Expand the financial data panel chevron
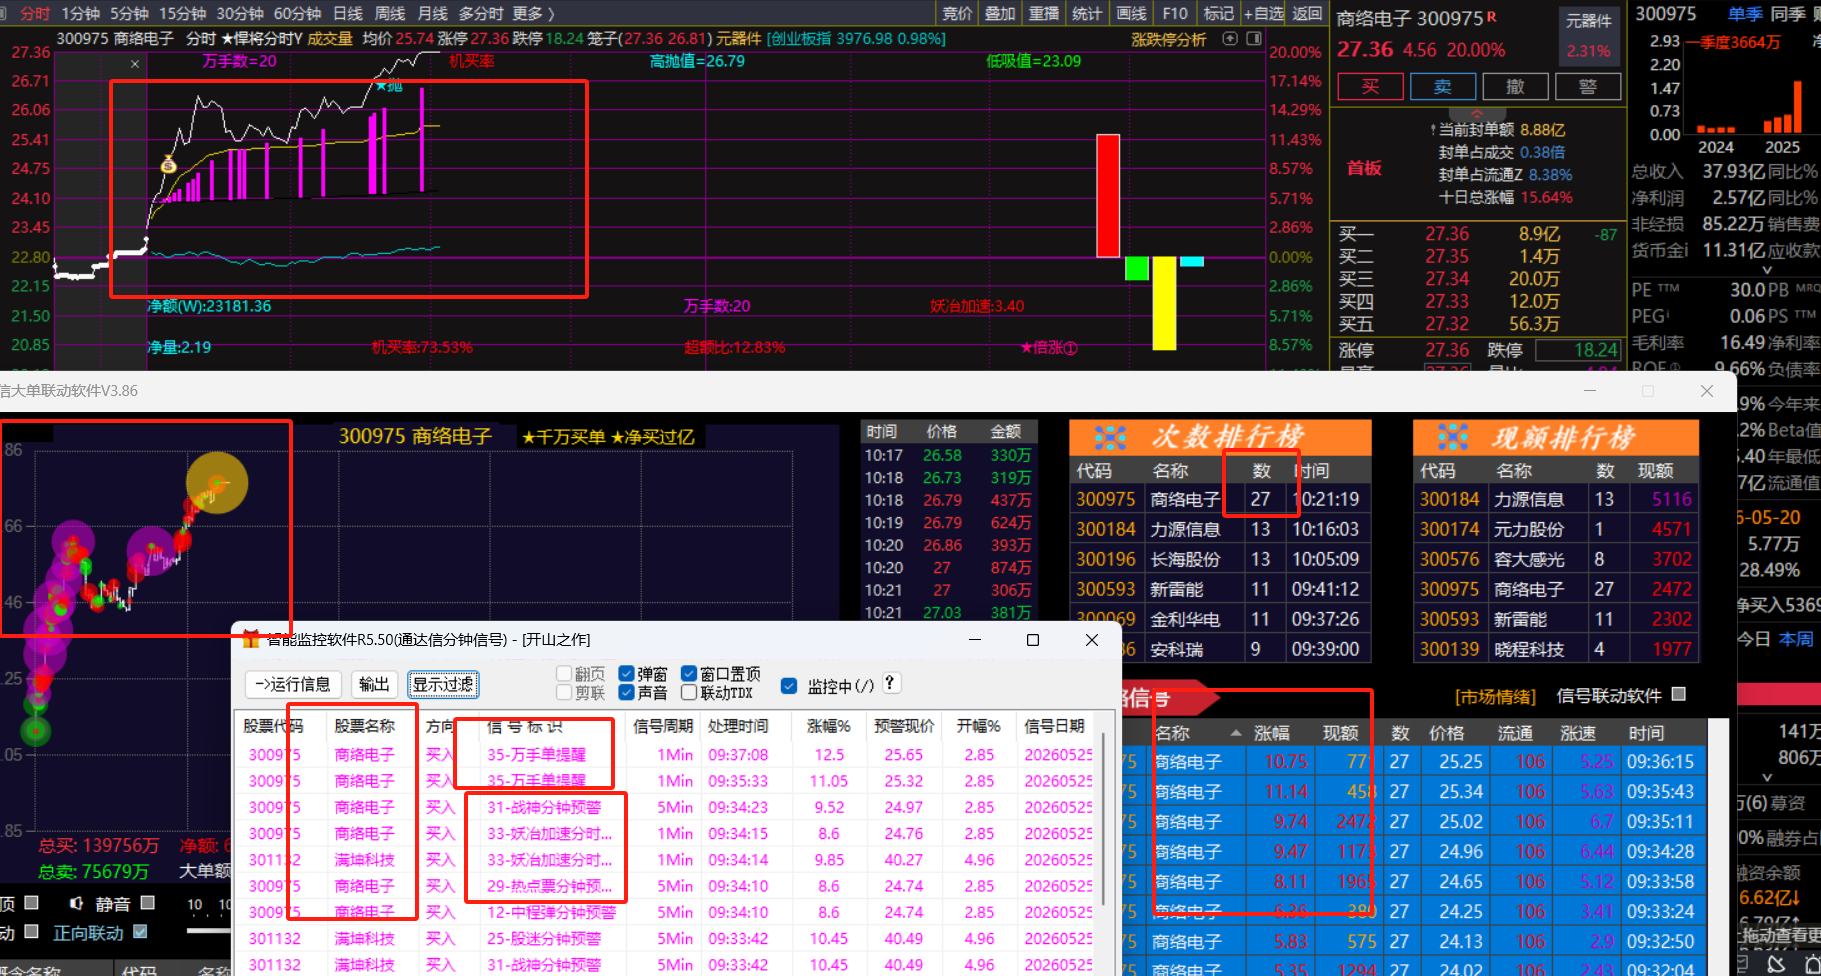The image size is (1821, 976). tap(1767, 270)
